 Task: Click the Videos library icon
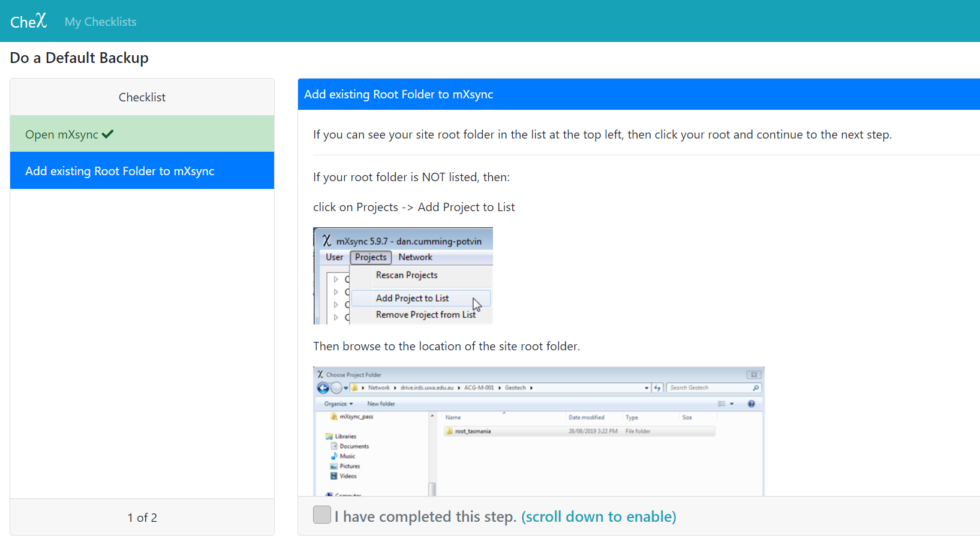(334, 476)
